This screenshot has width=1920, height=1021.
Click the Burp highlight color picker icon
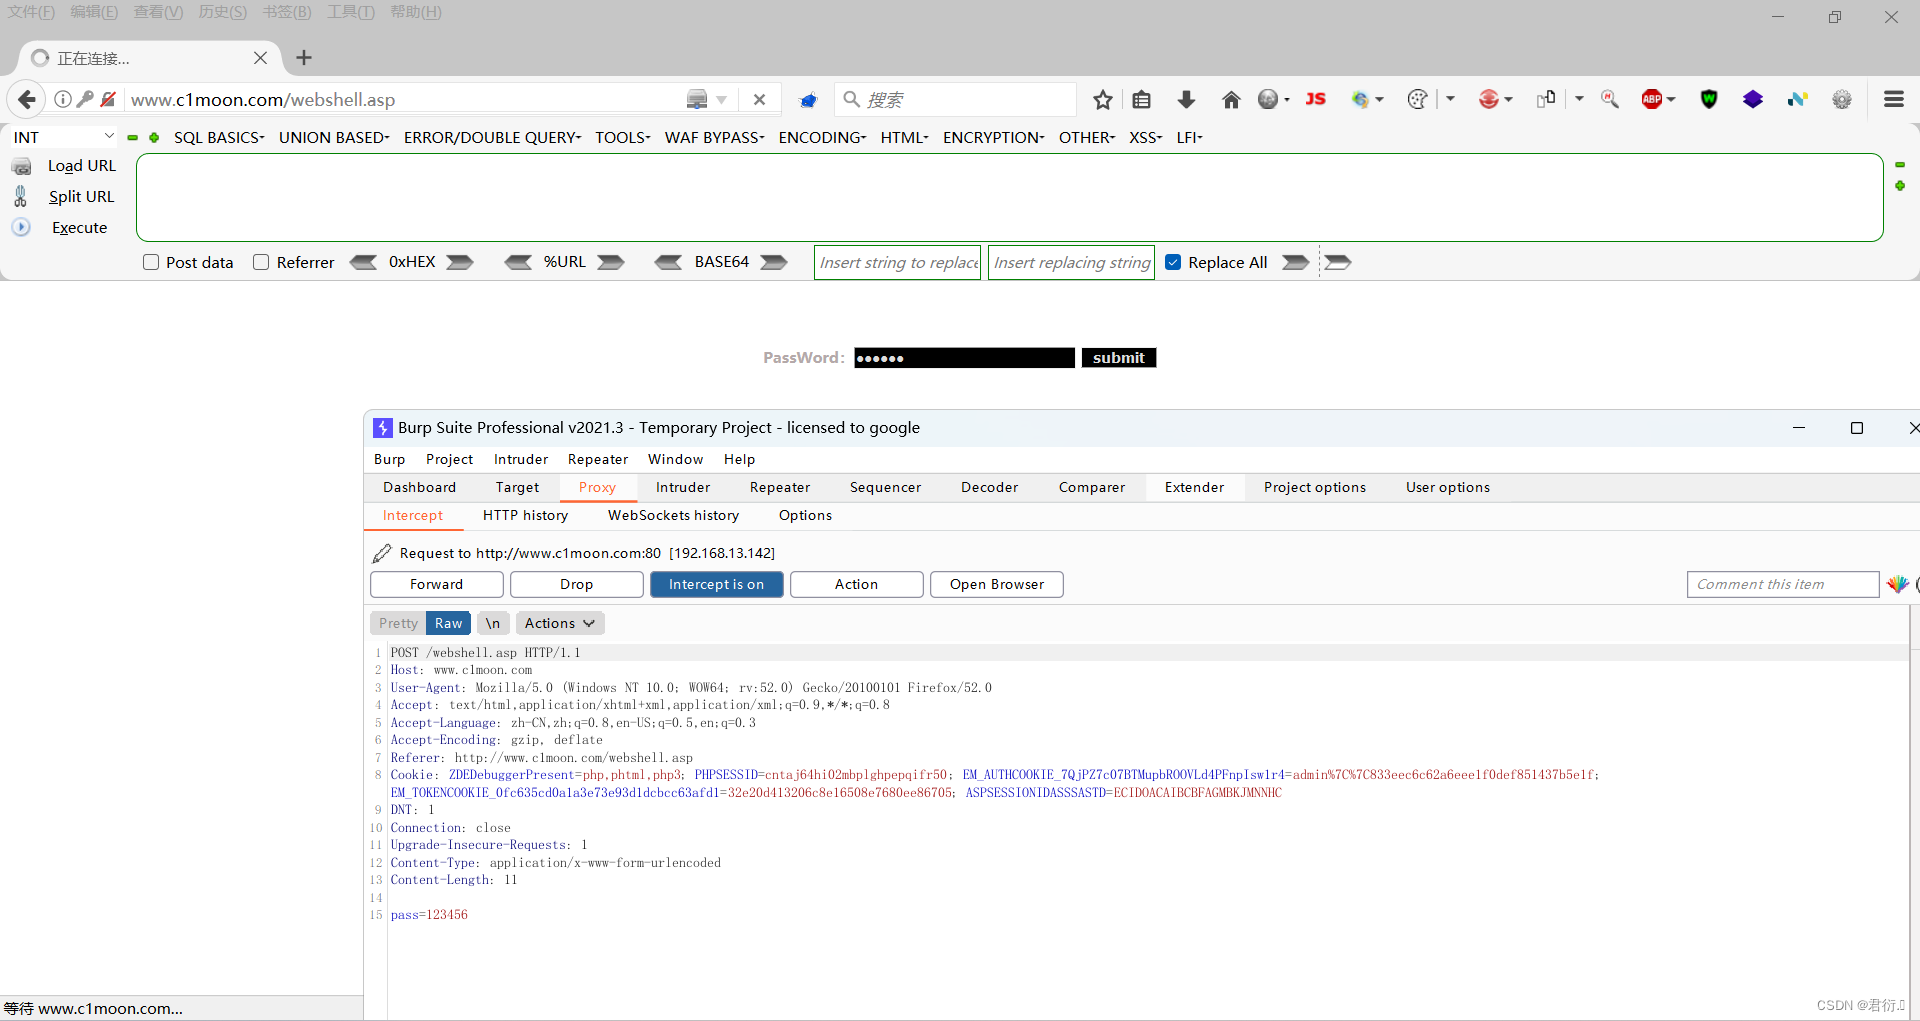[1897, 584]
